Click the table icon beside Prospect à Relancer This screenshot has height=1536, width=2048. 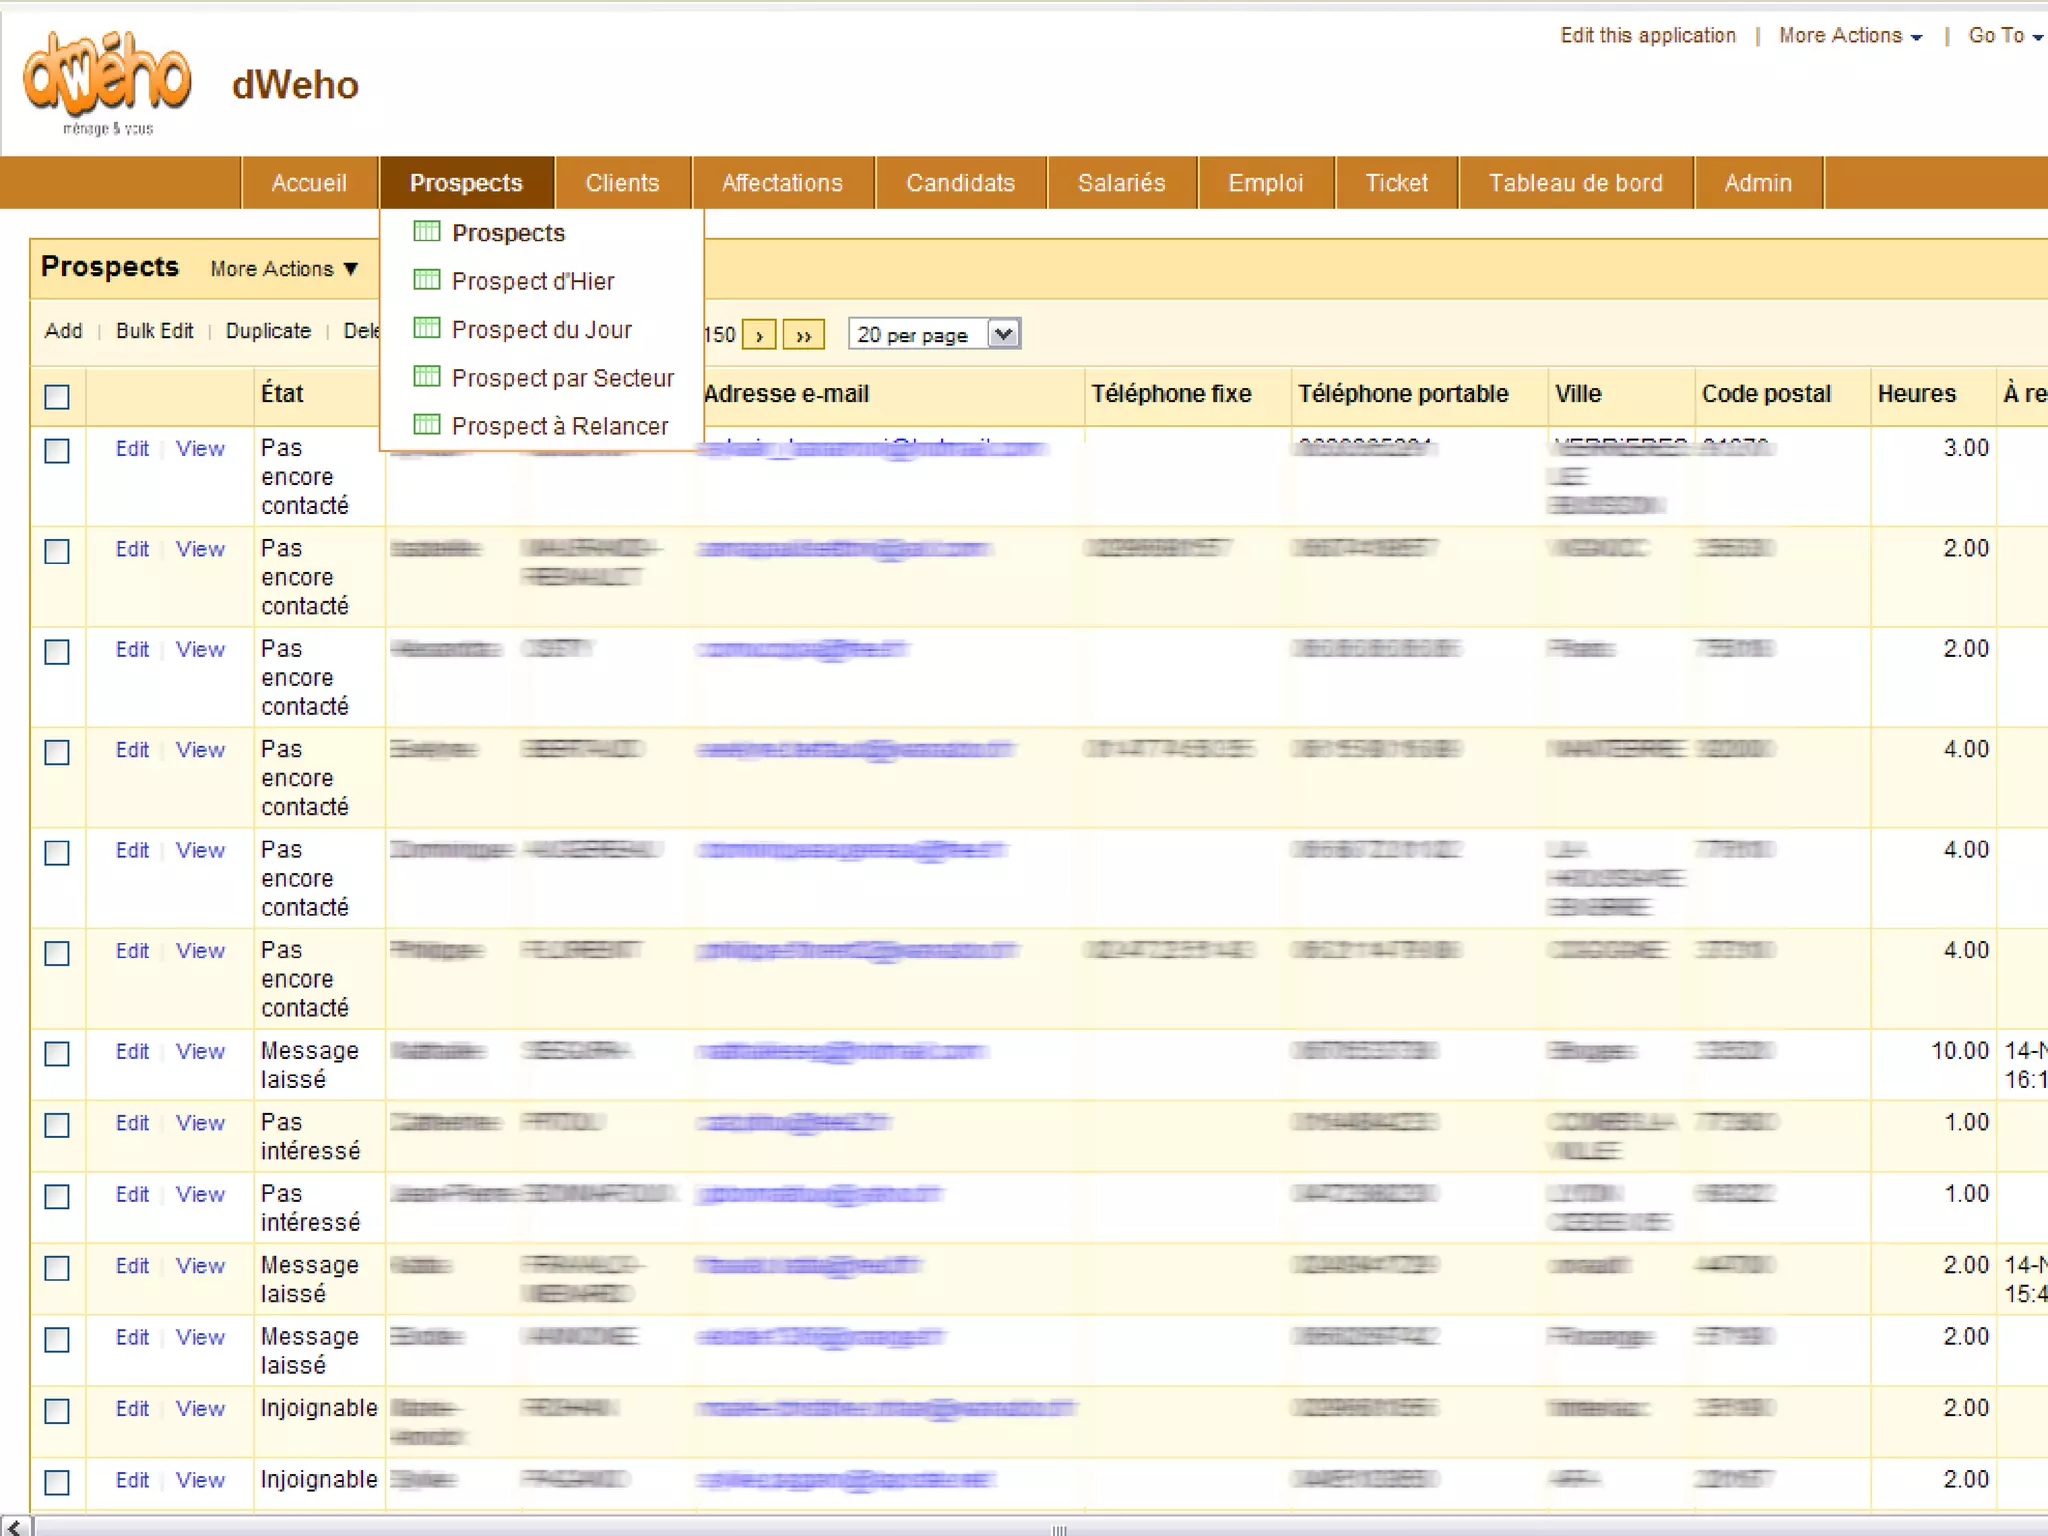click(427, 425)
